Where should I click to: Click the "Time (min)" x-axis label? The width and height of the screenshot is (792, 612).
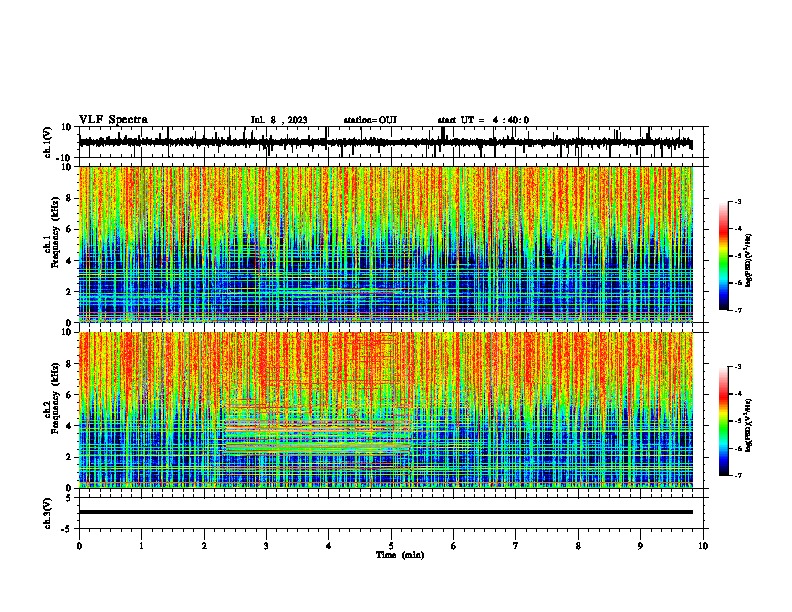[x=400, y=555]
